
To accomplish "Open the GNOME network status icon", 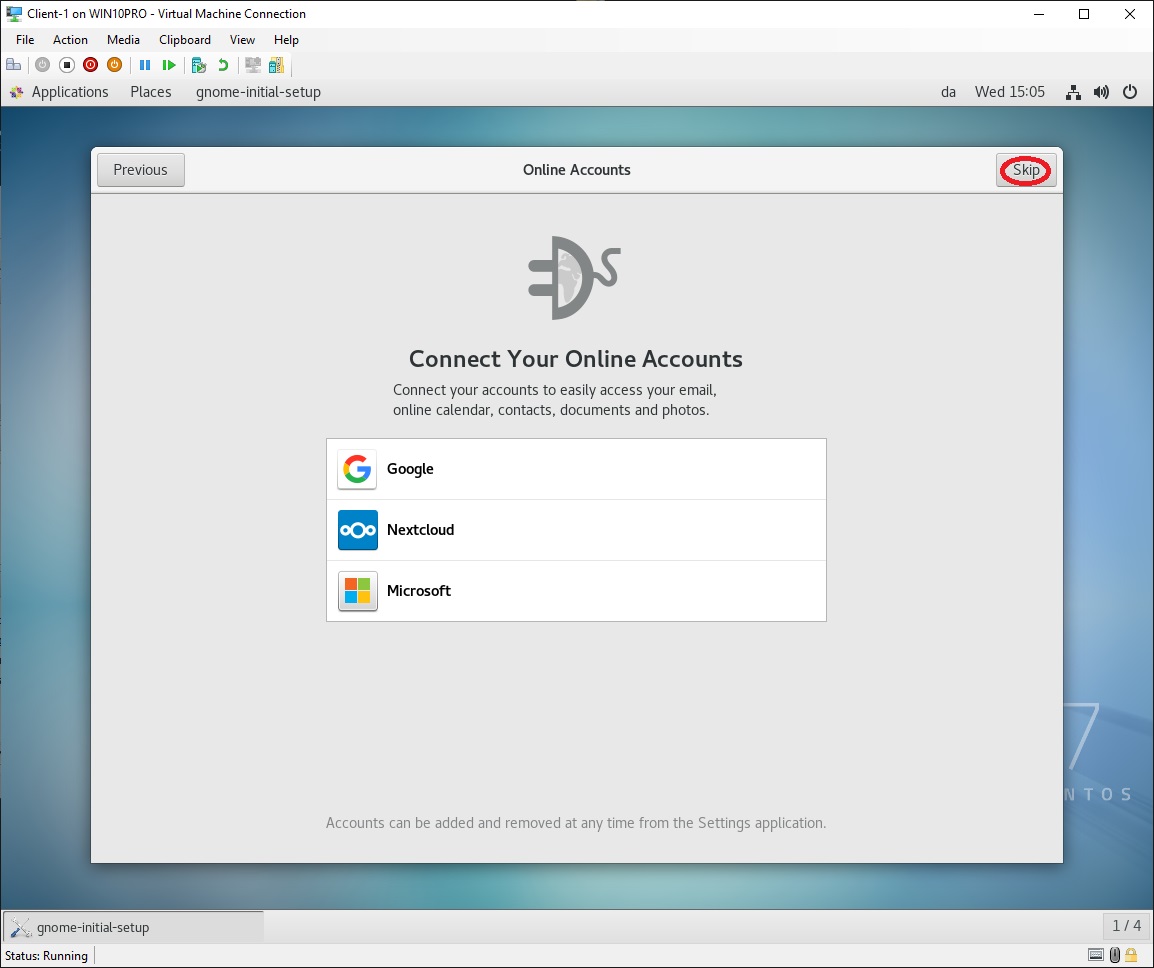I will pyautogui.click(x=1074, y=92).
